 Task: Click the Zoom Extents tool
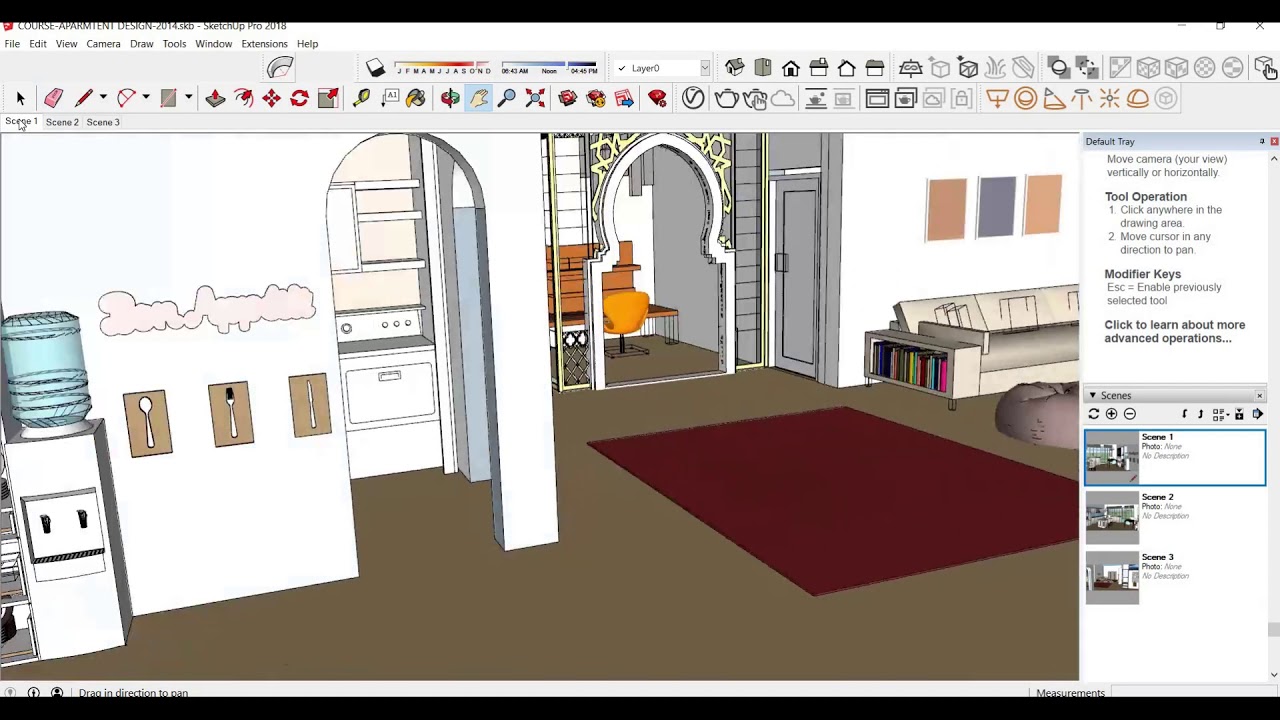535,98
